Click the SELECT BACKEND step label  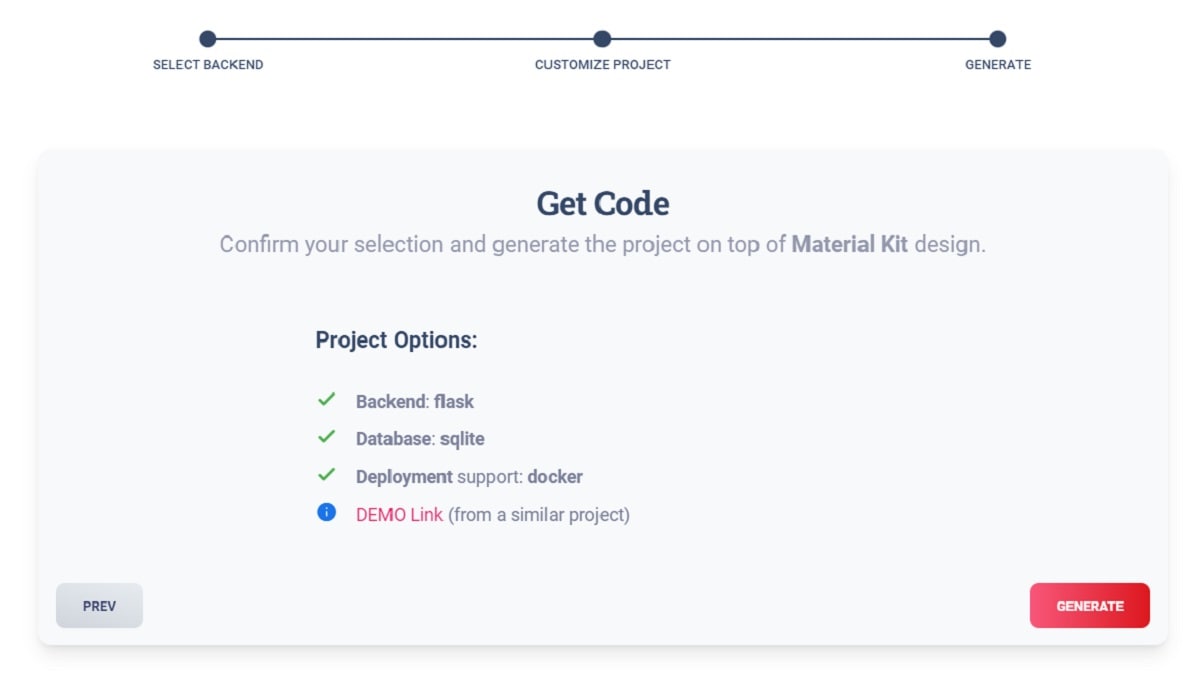coord(206,64)
